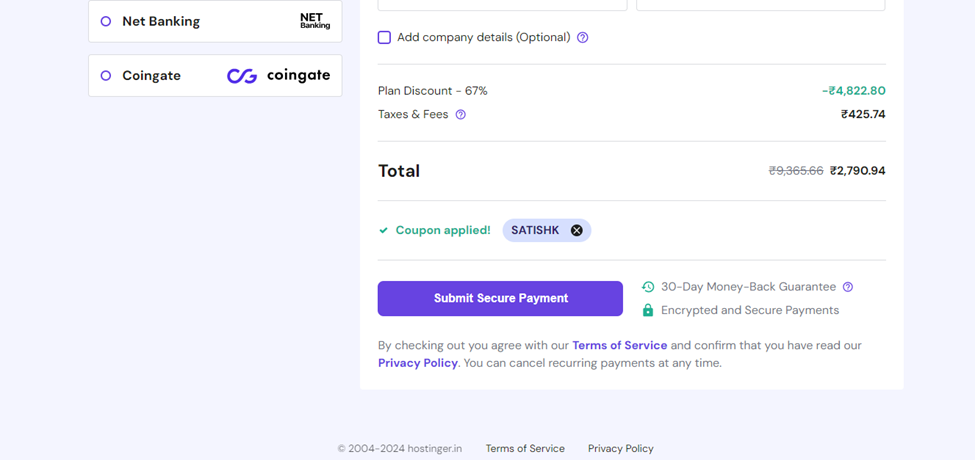Select the Net Banking radio button
Screen dimensions: 975x460
(x=106, y=21)
